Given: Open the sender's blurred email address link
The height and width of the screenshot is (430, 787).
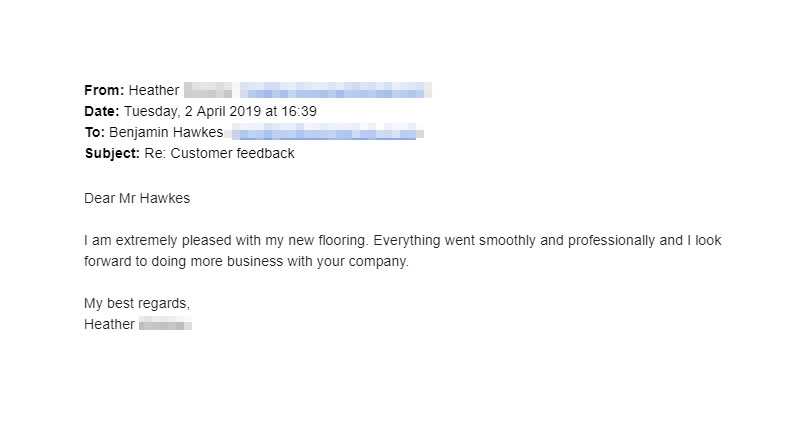Looking at the screenshot, I should click(x=335, y=90).
